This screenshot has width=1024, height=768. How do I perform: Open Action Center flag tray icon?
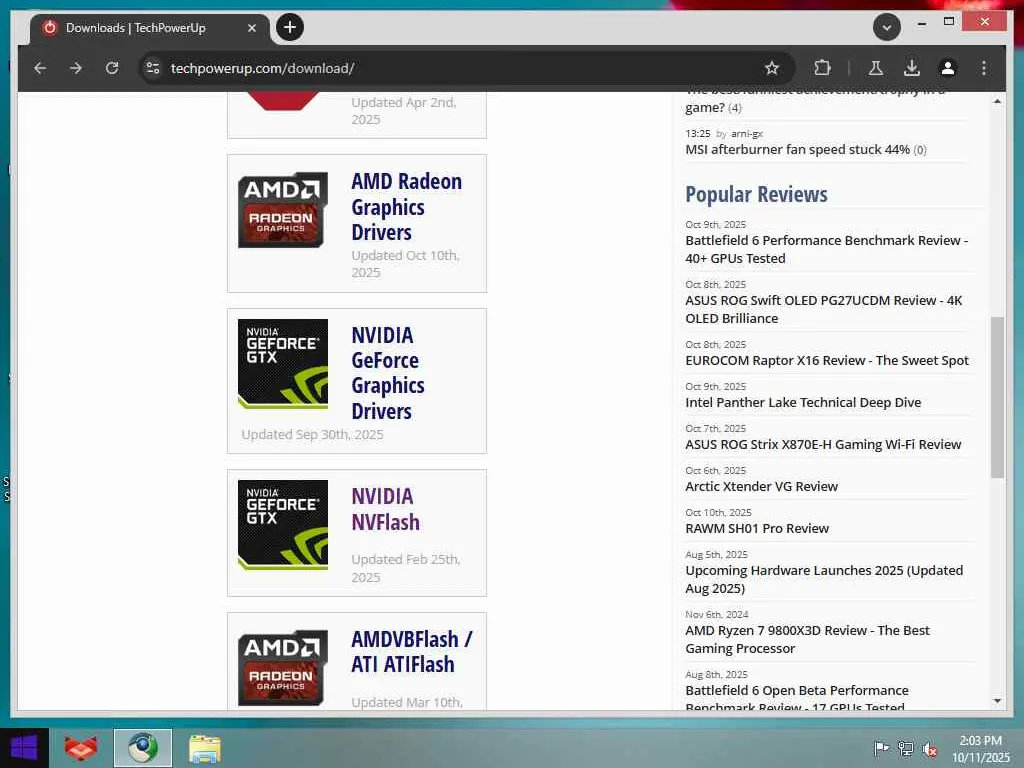881,748
